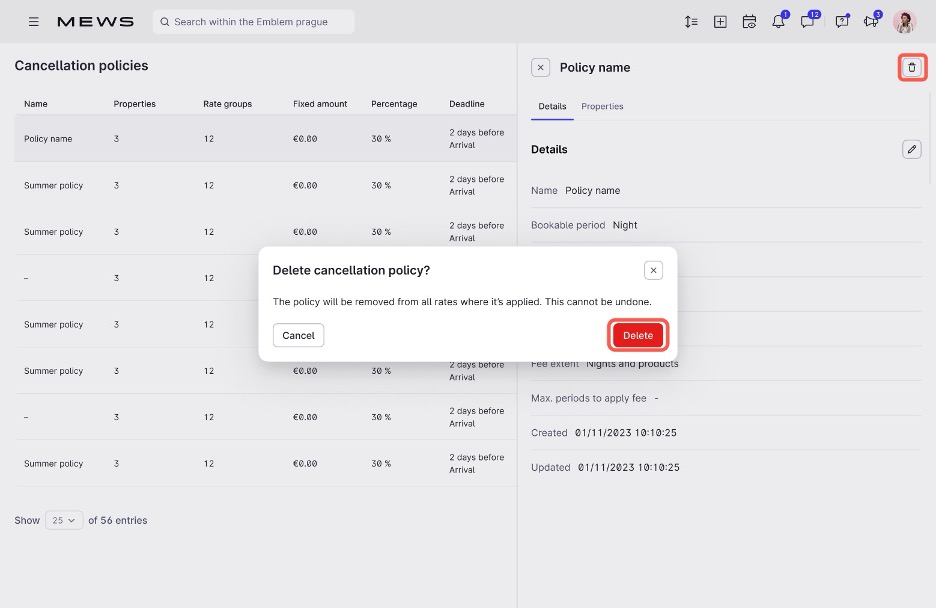This screenshot has width=936, height=608.
Task: Open notifications bell icon
Action: [x=778, y=21]
